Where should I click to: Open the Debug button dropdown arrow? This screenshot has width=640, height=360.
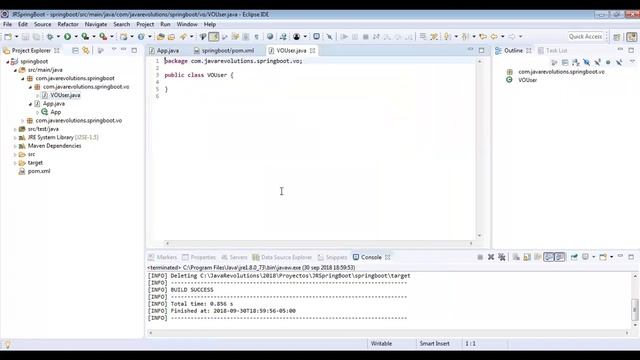[58, 37]
